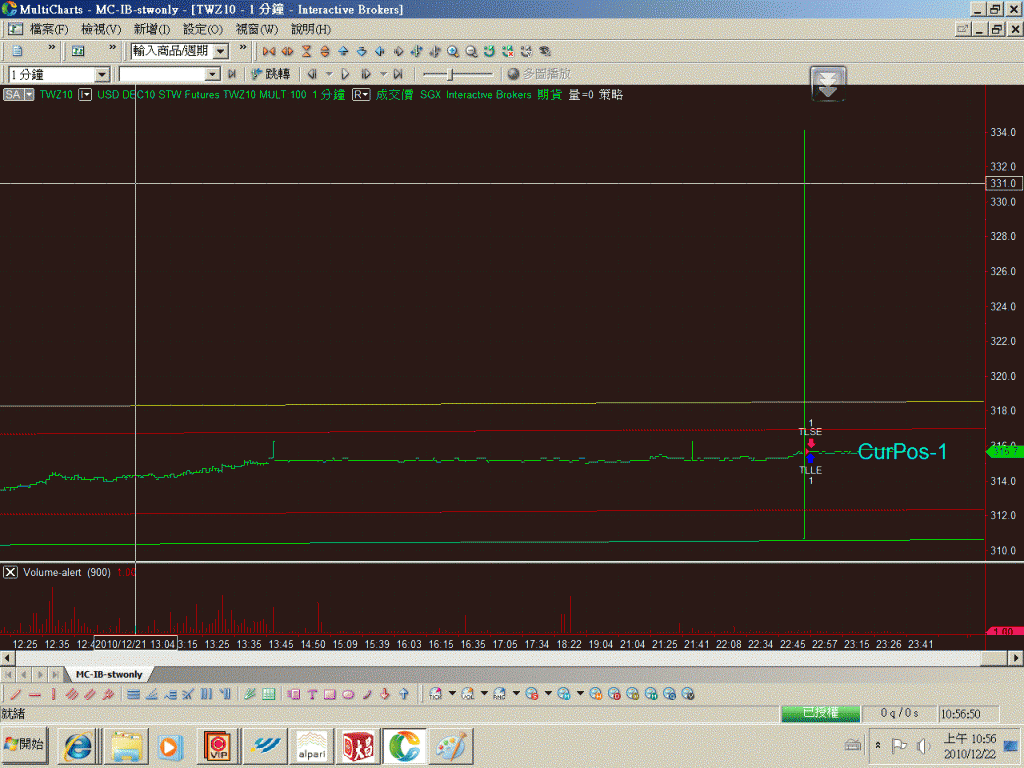The height and width of the screenshot is (768, 1024).
Task: Select the horizontal line drawing tool
Action: click(x=35, y=694)
